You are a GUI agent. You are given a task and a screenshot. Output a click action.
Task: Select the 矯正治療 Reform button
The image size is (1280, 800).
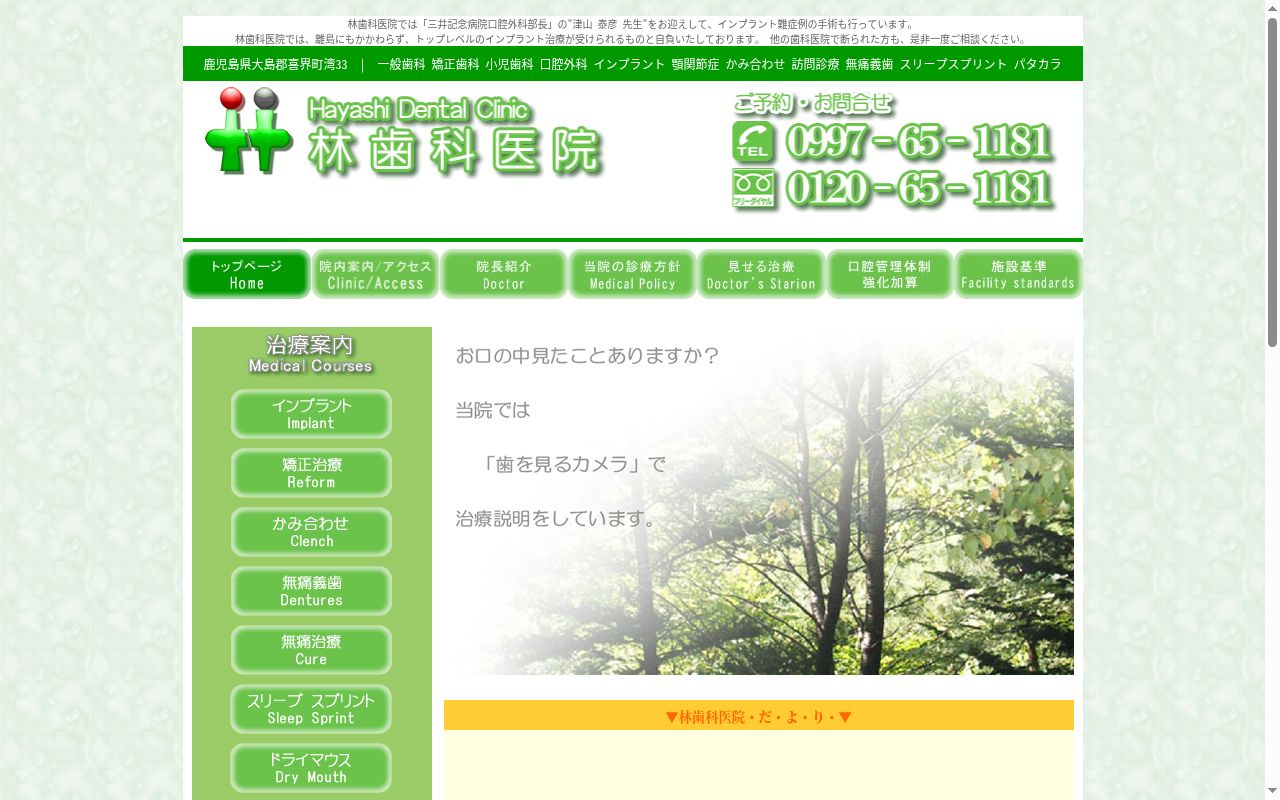pyautogui.click(x=311, y=473)
